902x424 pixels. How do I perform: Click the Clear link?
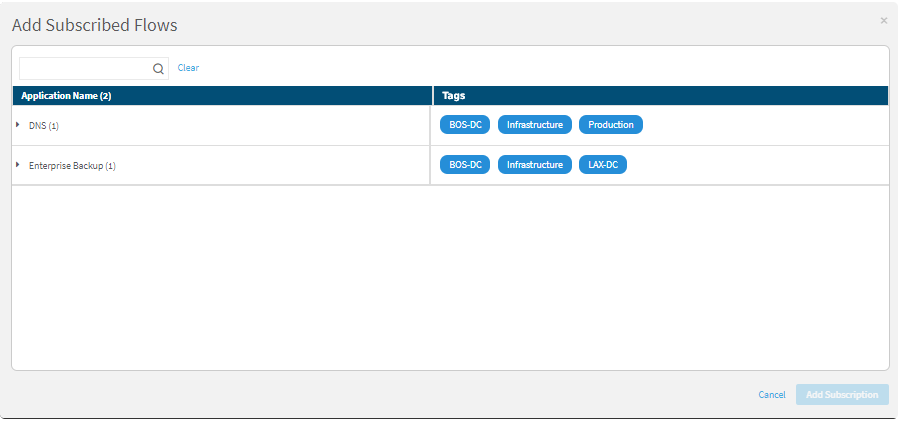(188, 68)
